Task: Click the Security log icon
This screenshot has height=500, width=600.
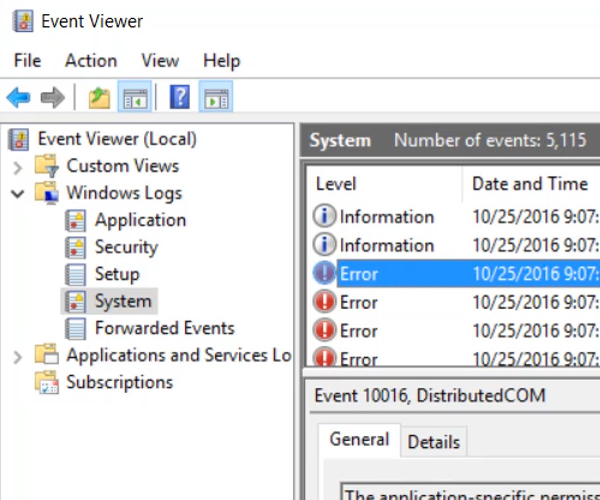Action: pos(75,247)
